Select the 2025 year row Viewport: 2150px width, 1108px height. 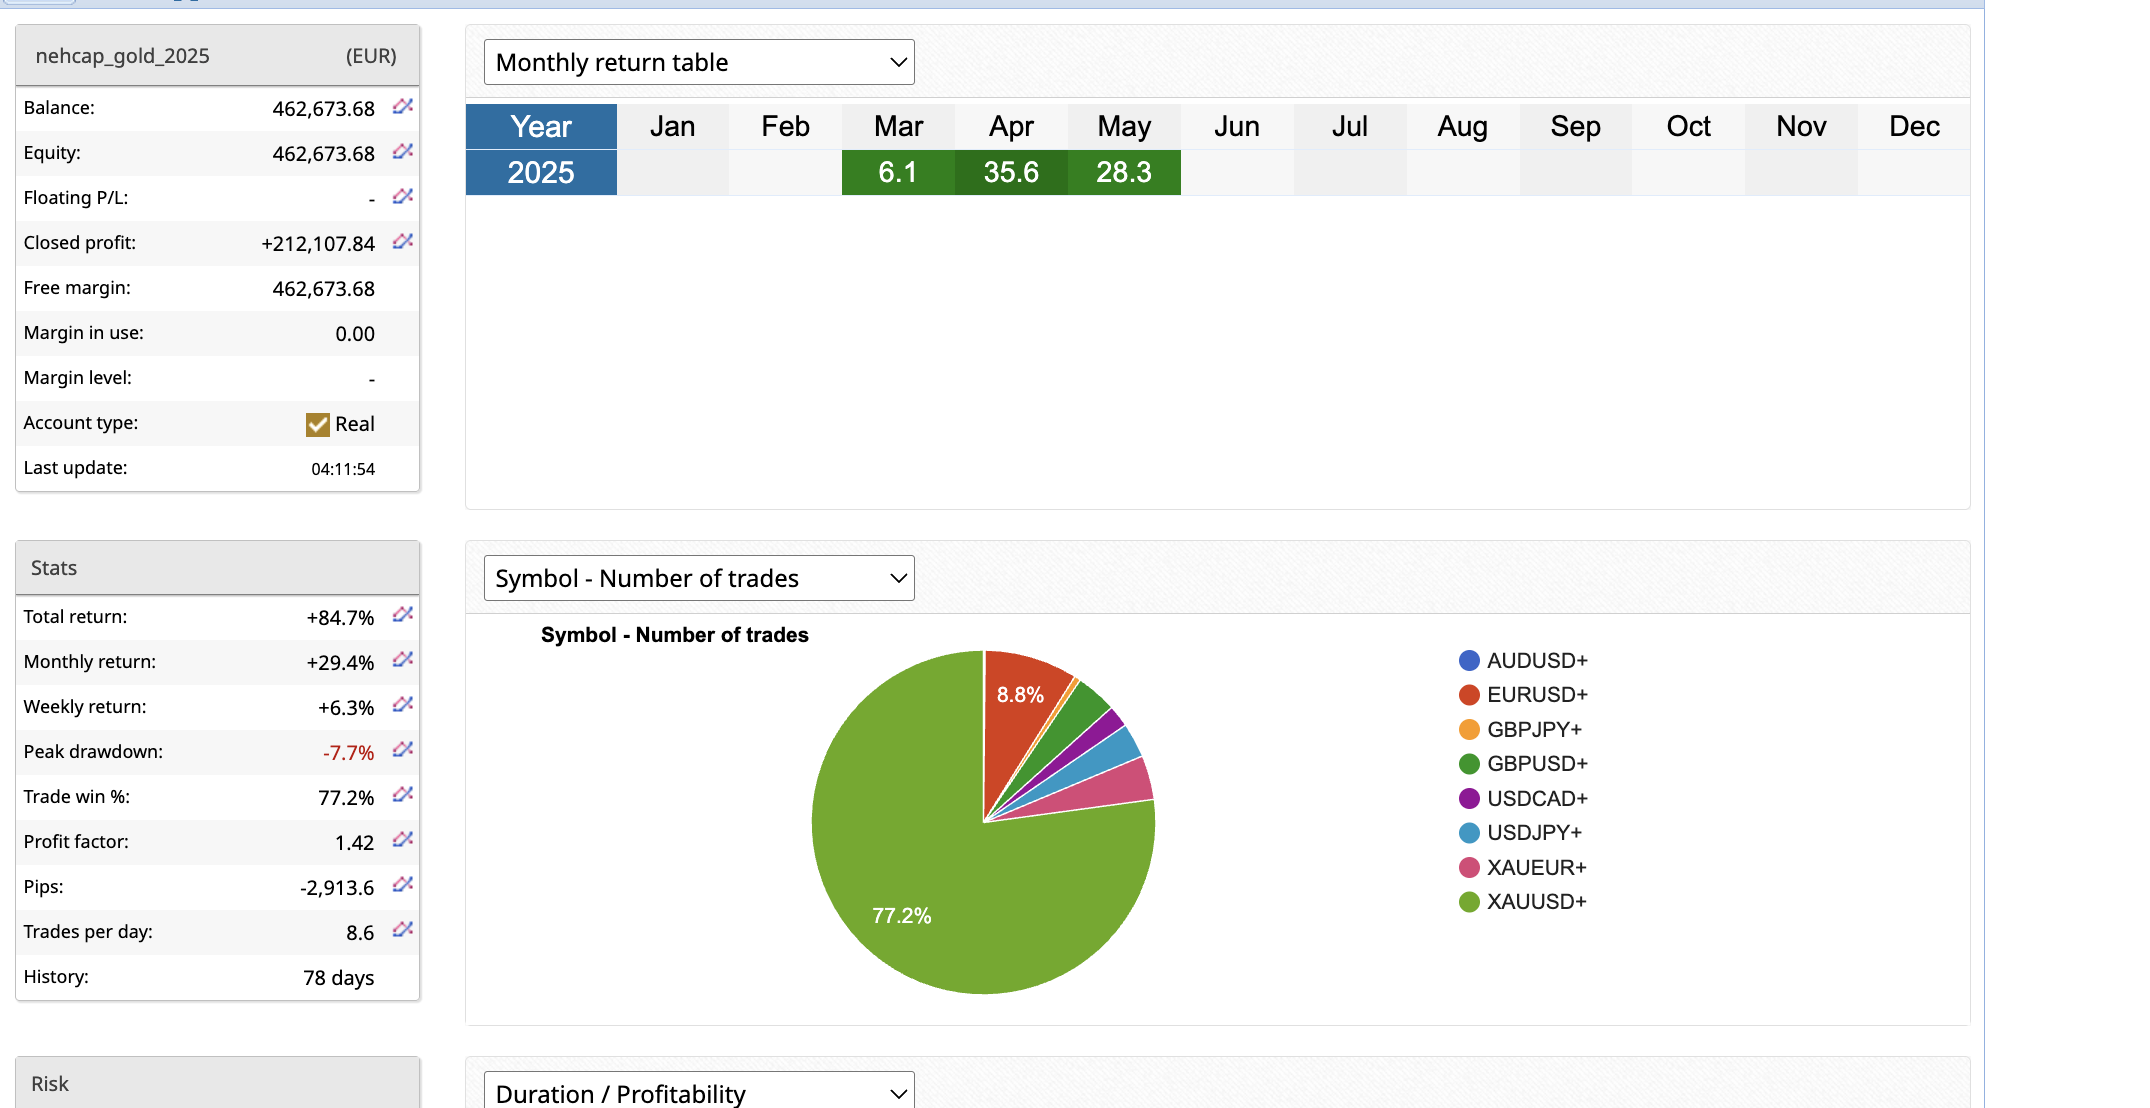[x=541, y=173]
